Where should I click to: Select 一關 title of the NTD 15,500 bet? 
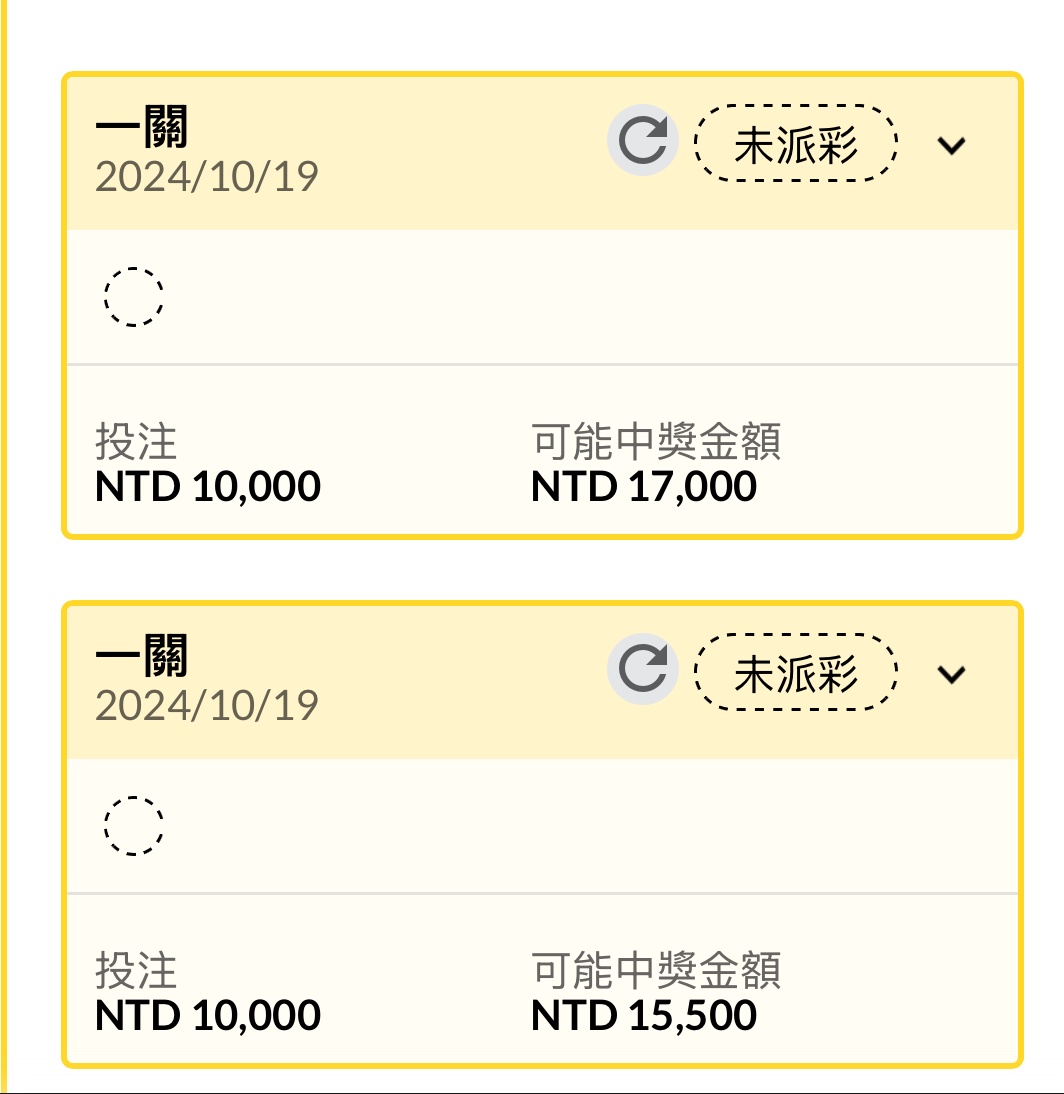point(142,658)
